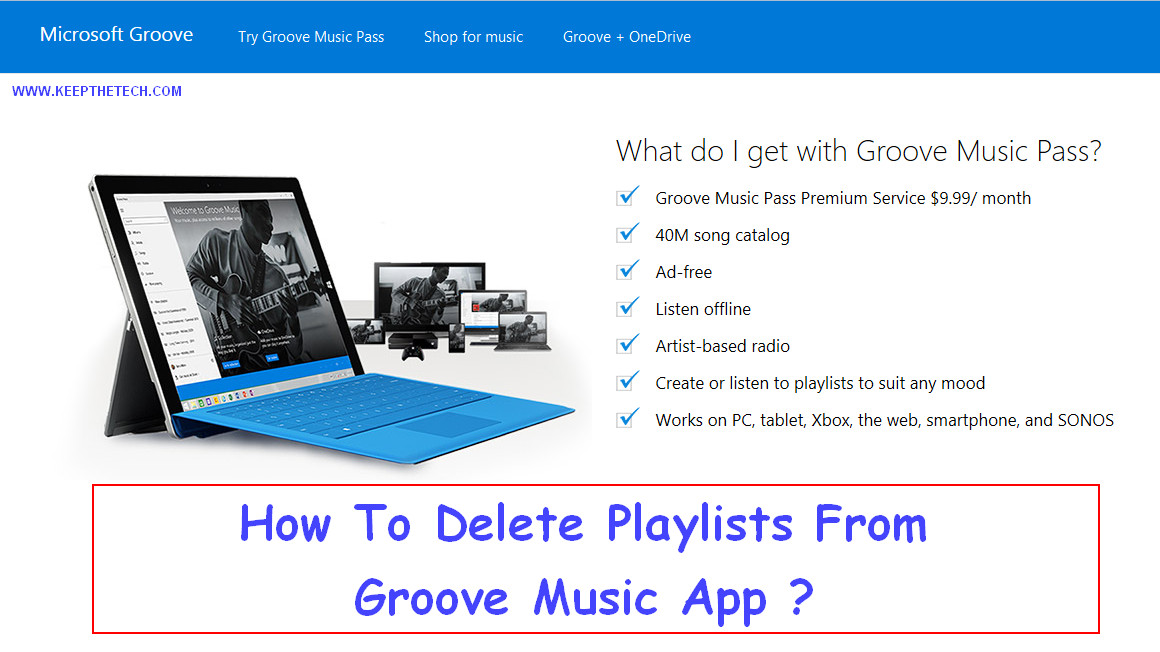Click text Create or listen to playlists to suit any mood

pyautogui.click(x=820, y=383)
